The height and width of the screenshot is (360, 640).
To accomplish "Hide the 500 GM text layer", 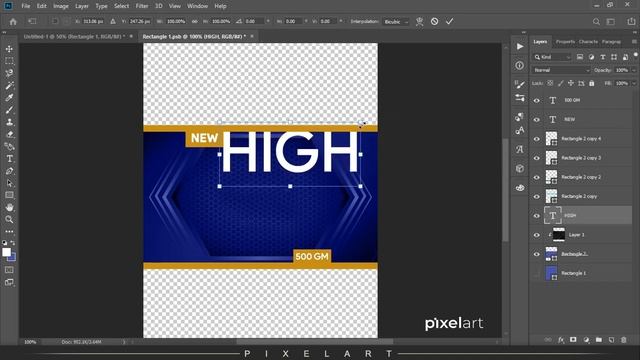I will (537, 100).
